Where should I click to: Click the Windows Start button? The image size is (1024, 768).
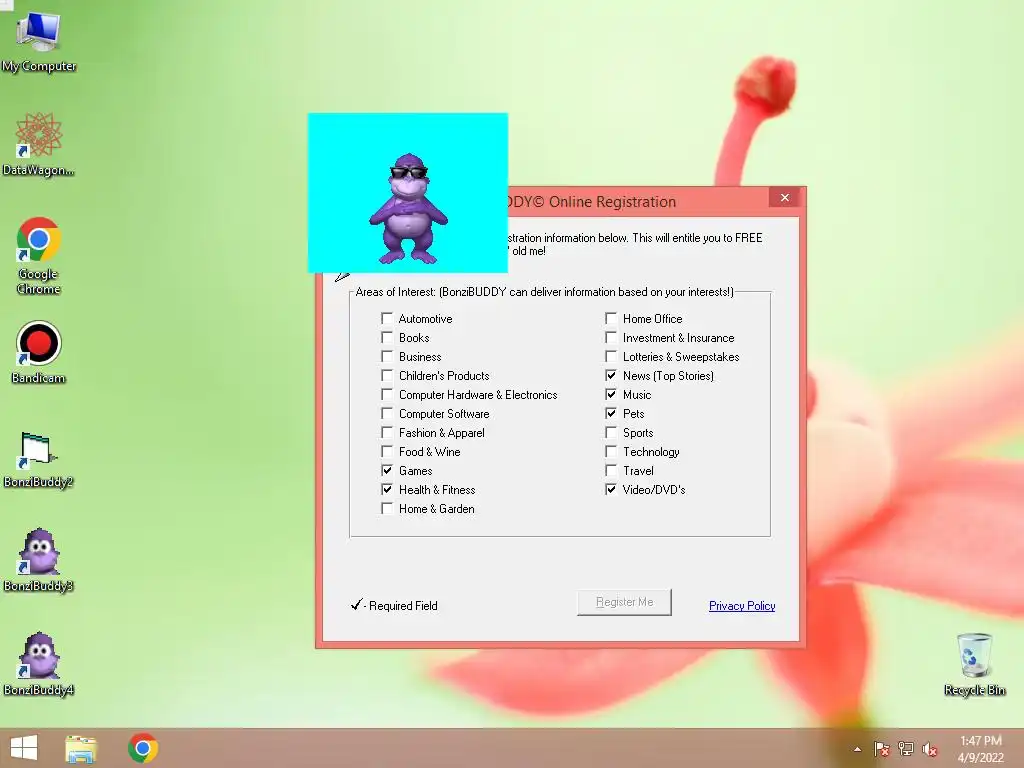(x=24, y=748)
